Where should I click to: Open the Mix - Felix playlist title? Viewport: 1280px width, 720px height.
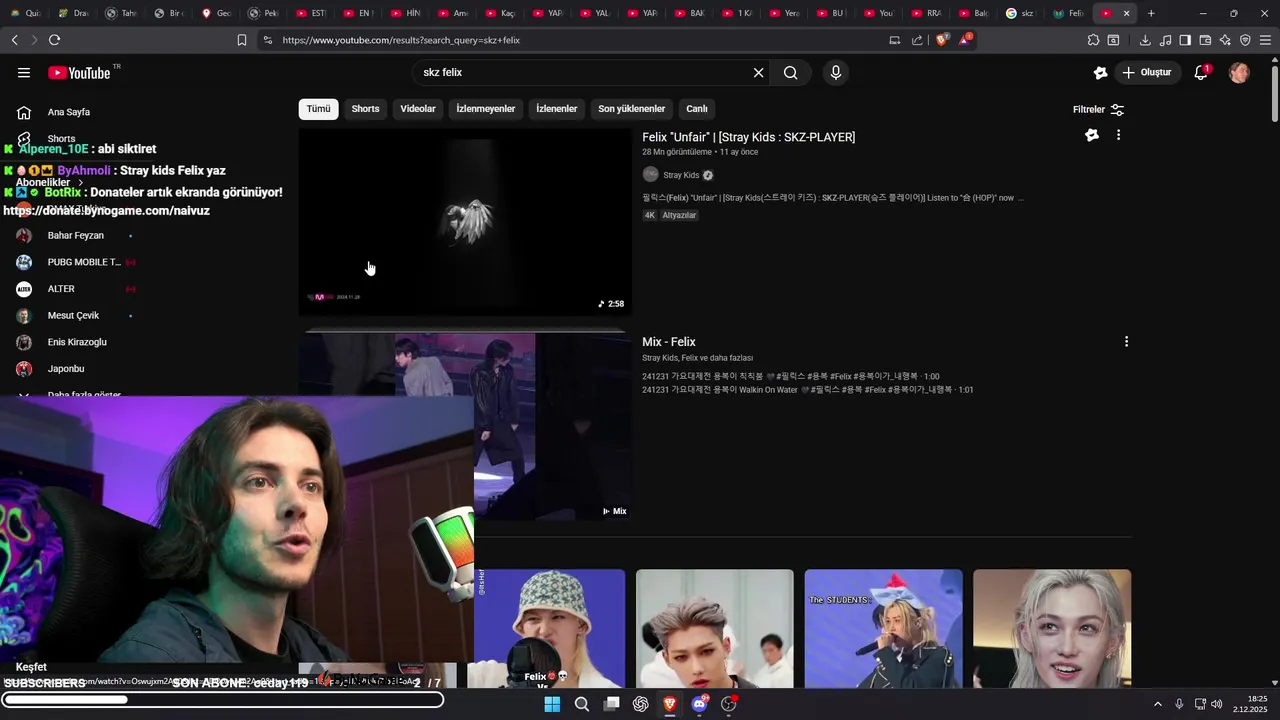click(x=669, y=342)
